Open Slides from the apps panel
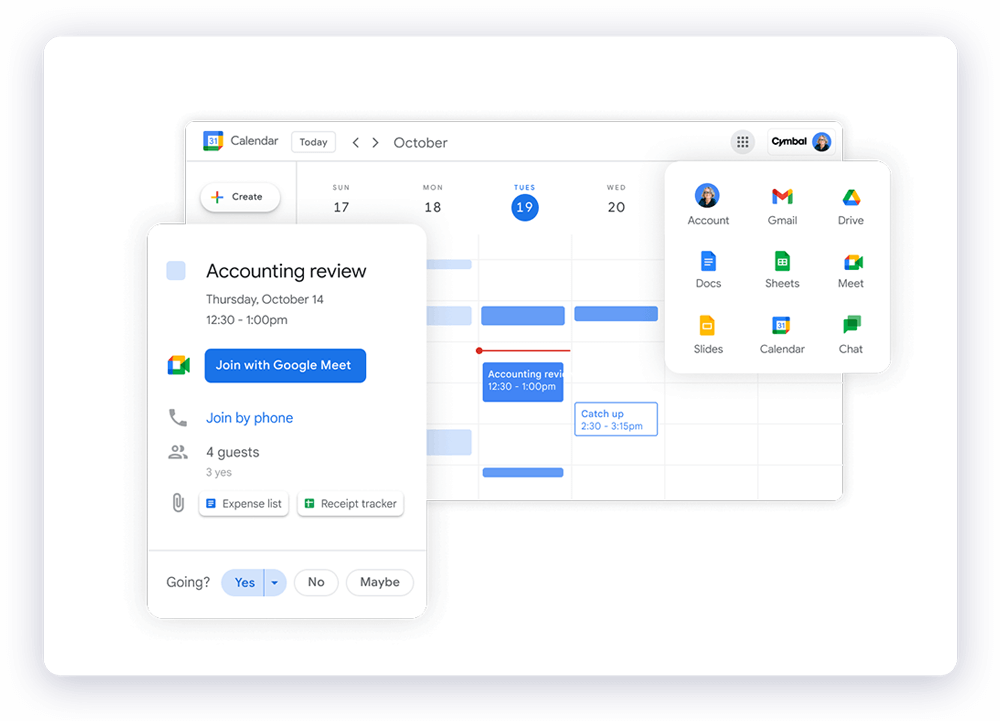This screenshot has height=721, width=1000. pos(708,335)
